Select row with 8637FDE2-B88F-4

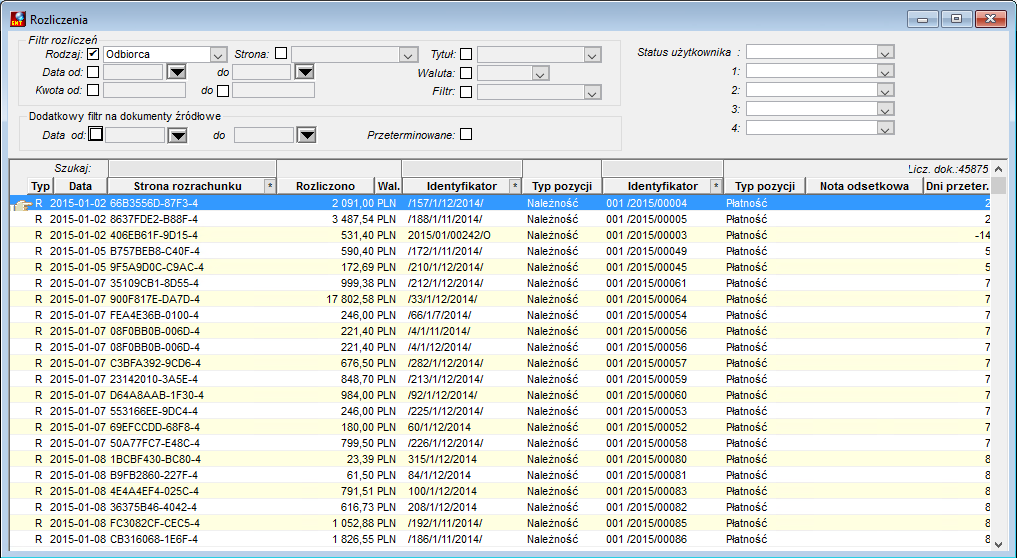point(500,219)
